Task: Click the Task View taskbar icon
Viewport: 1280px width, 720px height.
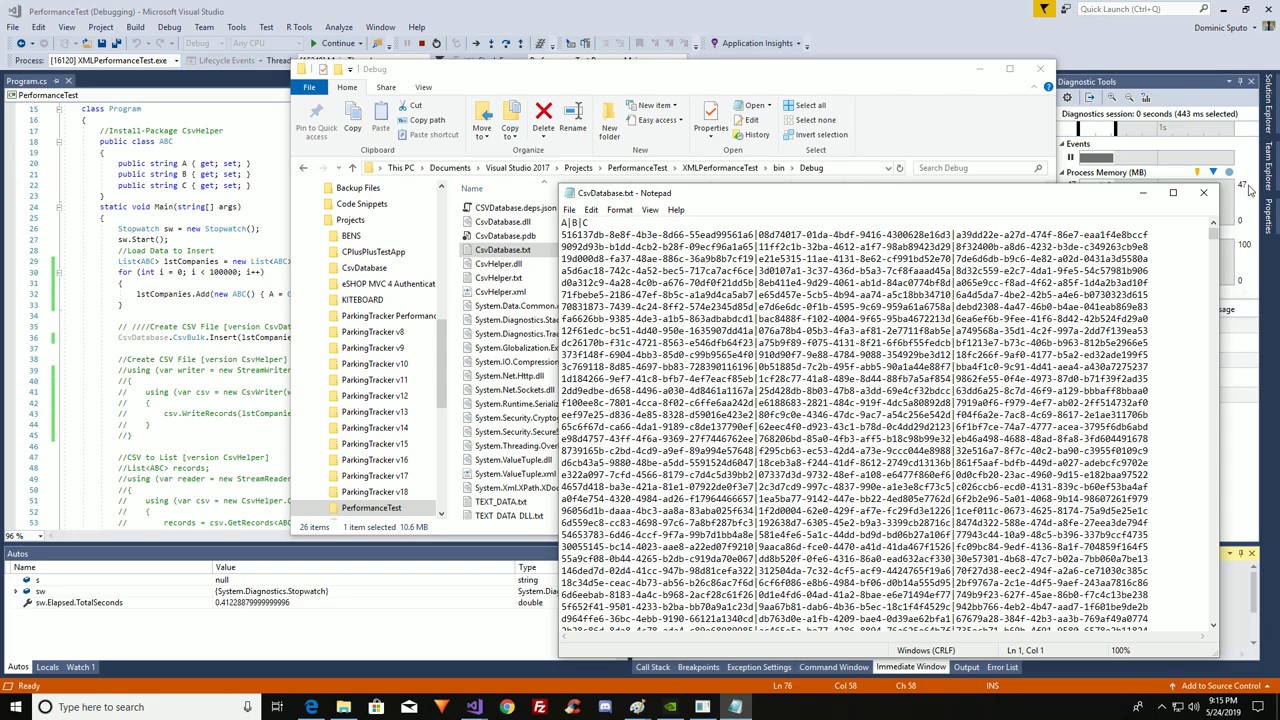Action: coord(277,707)
